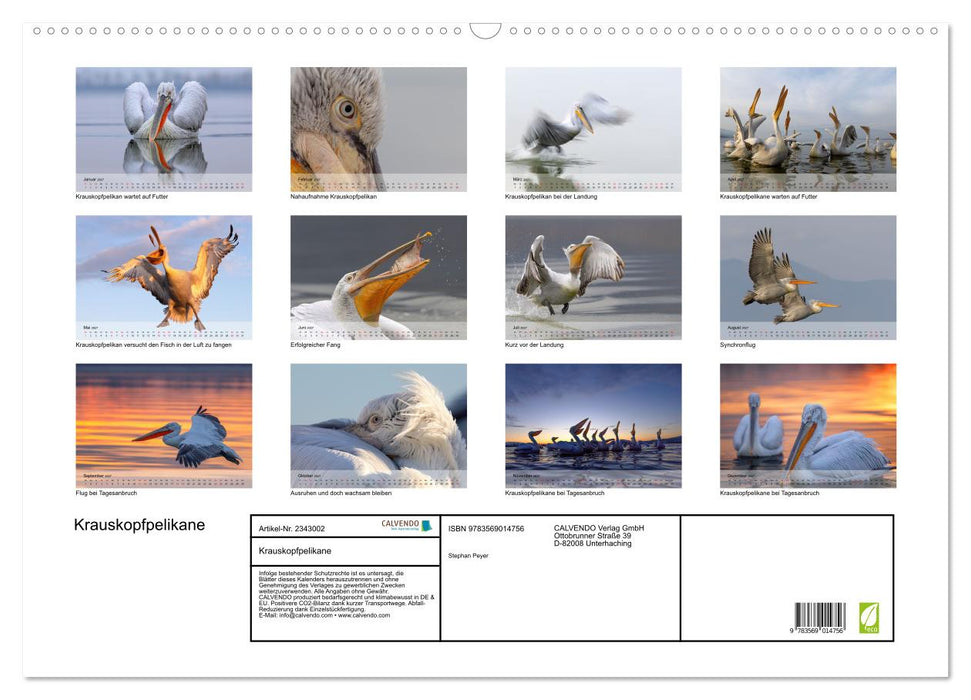Image resolution: width=971 pixels, height=700 pixels.
Task: Click the caption 'Kurz vor der Landung'
Action: (x=534, y=344)
